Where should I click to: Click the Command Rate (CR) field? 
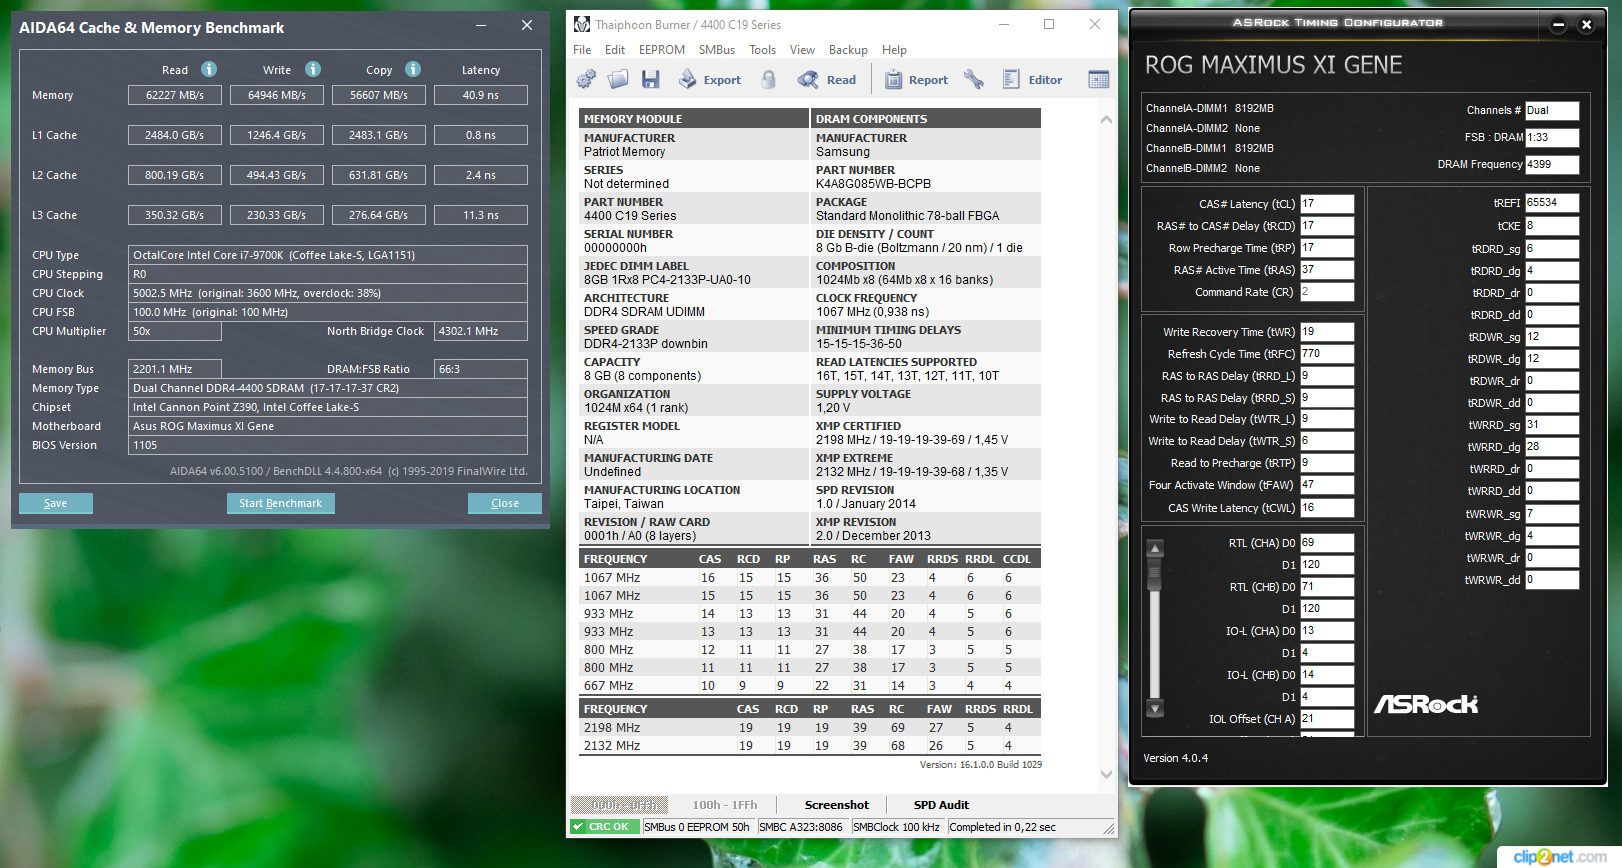(1327, 292)
